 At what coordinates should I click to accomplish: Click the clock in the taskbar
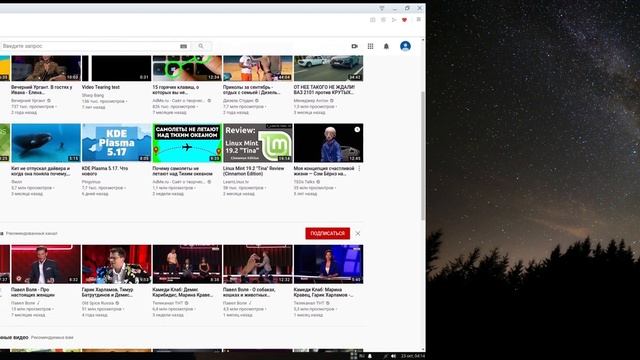pyautogui.click(x=413, y=356)
